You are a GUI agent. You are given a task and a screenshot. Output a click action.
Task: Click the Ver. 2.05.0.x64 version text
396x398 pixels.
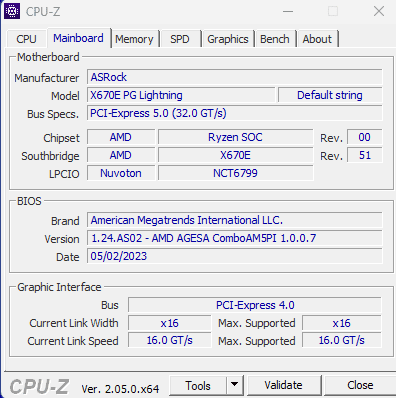[x=120, y=389]
